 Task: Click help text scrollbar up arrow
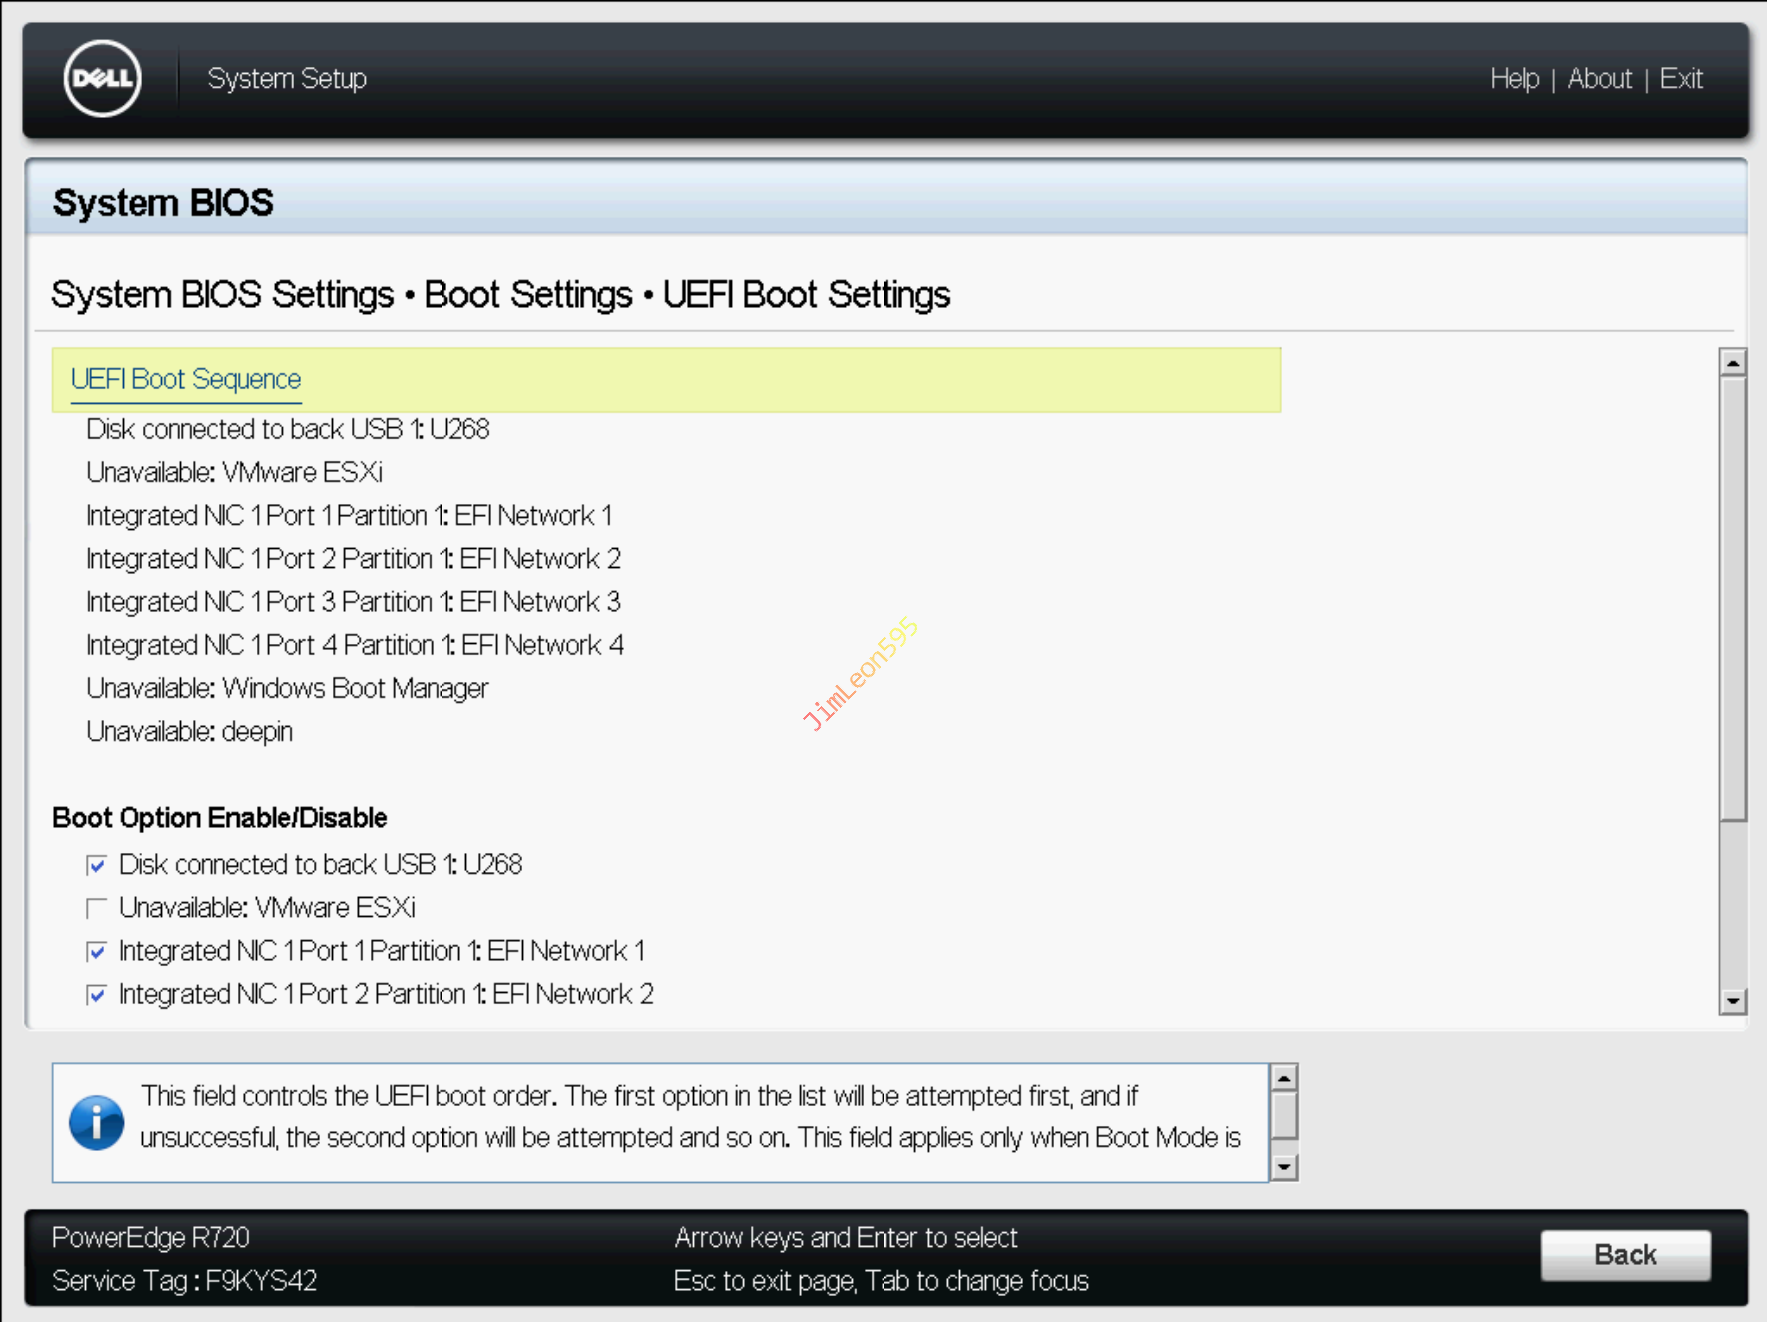1284,1078
